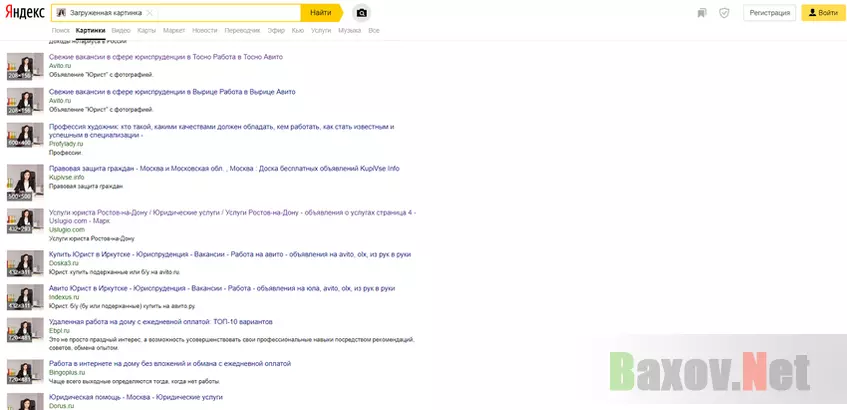Viewport: 847px width, 410px height.
Task: Click the Doska3.ru domain link
Action: click(64, 263)
